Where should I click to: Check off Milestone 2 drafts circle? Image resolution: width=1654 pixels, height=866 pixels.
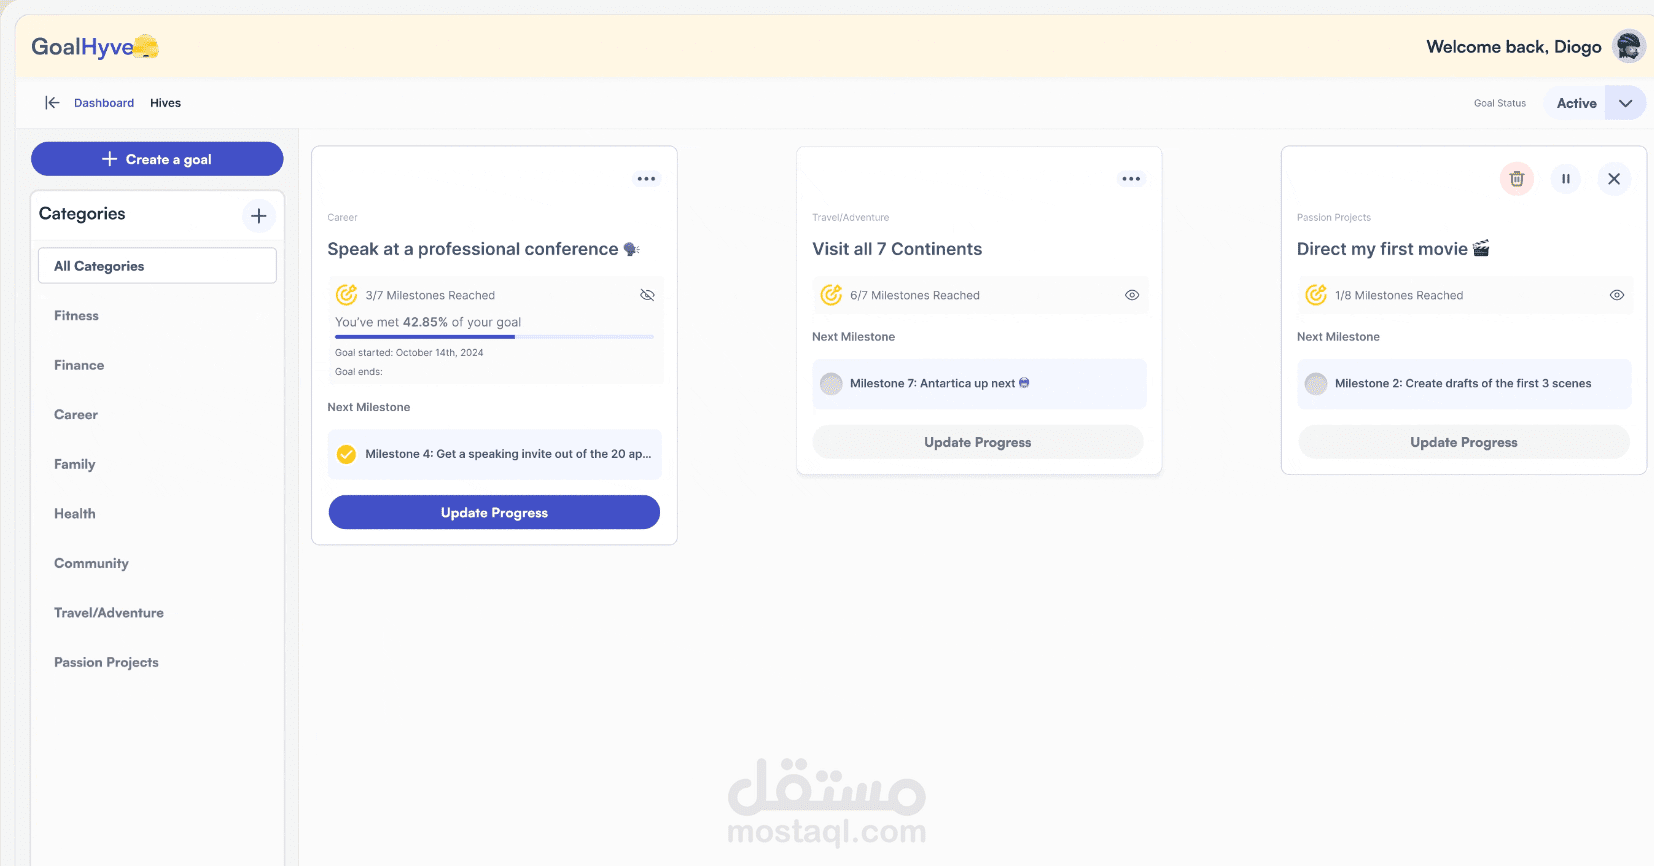pos(1316,383)
